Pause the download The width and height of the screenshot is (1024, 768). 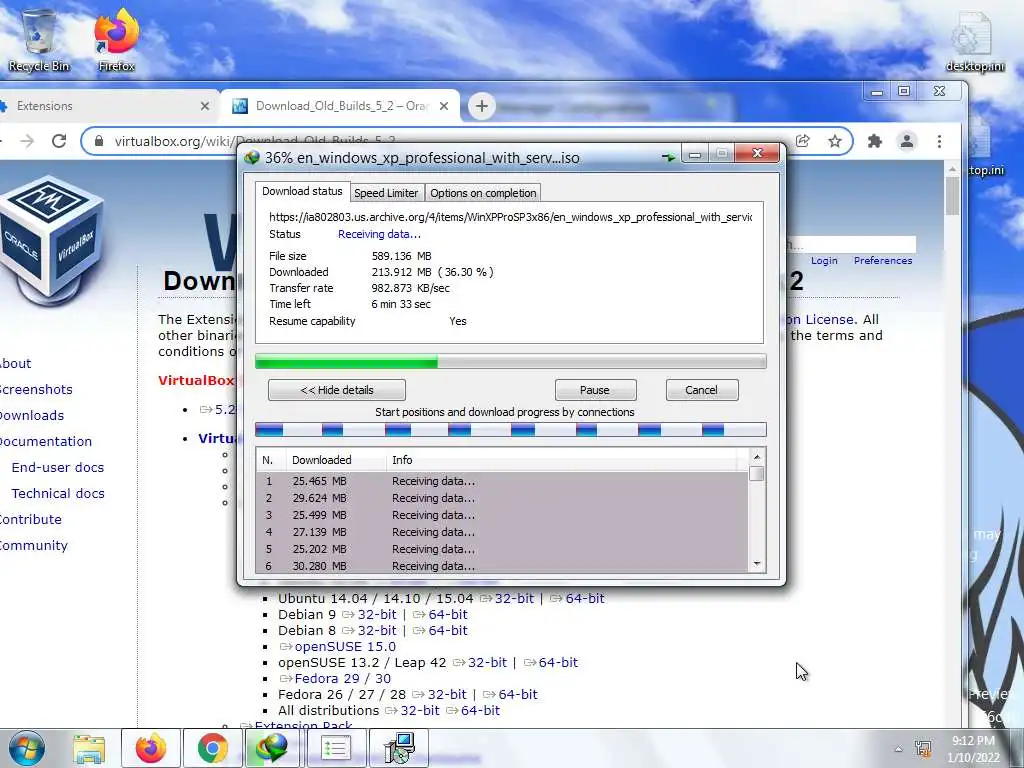tap(595, 390)
